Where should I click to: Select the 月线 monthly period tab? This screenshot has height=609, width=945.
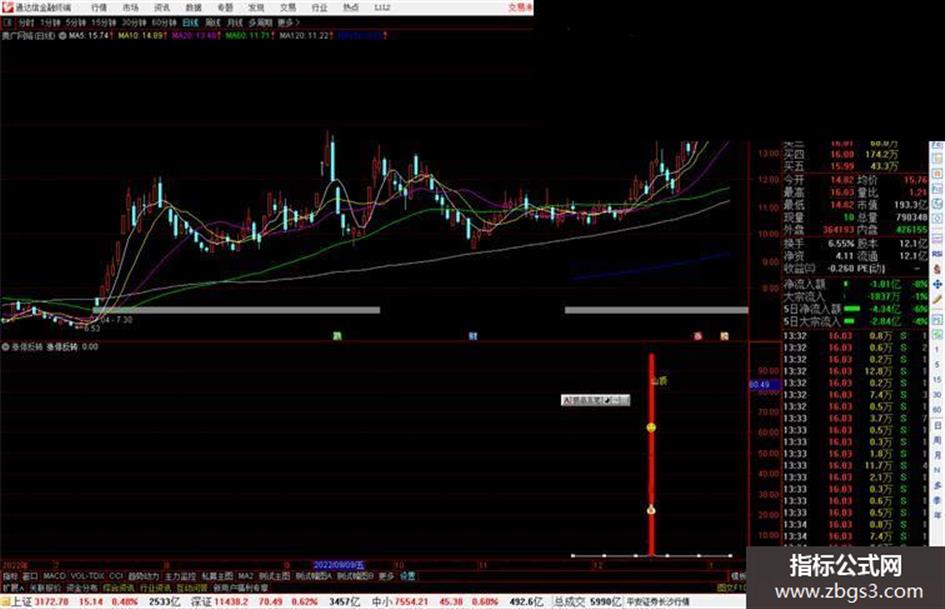coord(234,23)
